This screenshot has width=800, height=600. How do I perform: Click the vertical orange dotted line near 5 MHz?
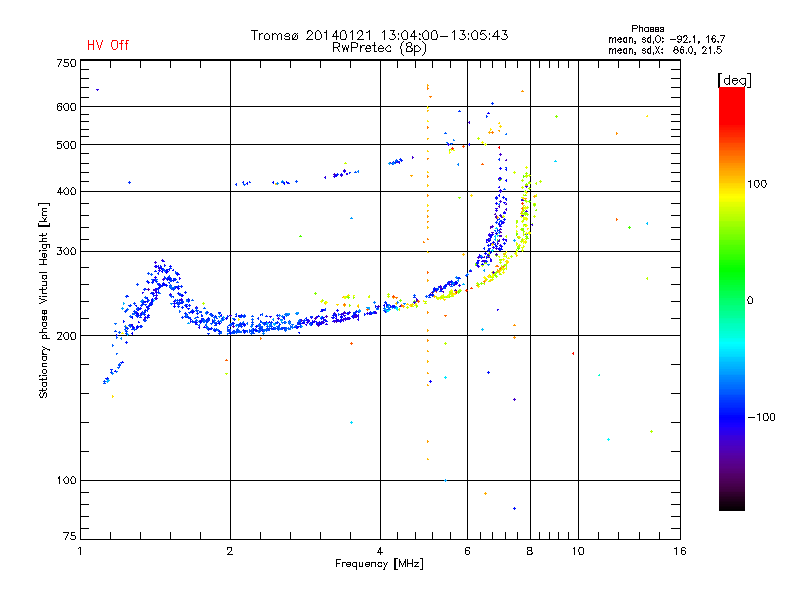(428, 273)
